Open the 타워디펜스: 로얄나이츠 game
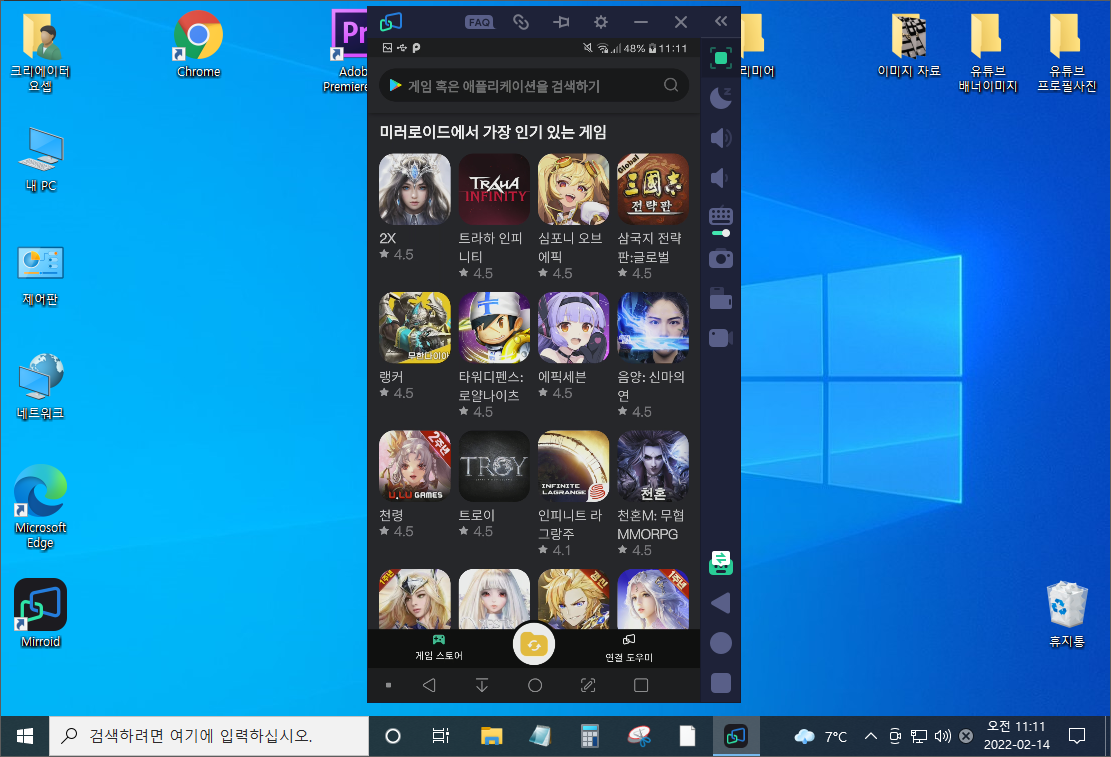The width and height of the screenshot is (1111, 757). coord(494,327)
